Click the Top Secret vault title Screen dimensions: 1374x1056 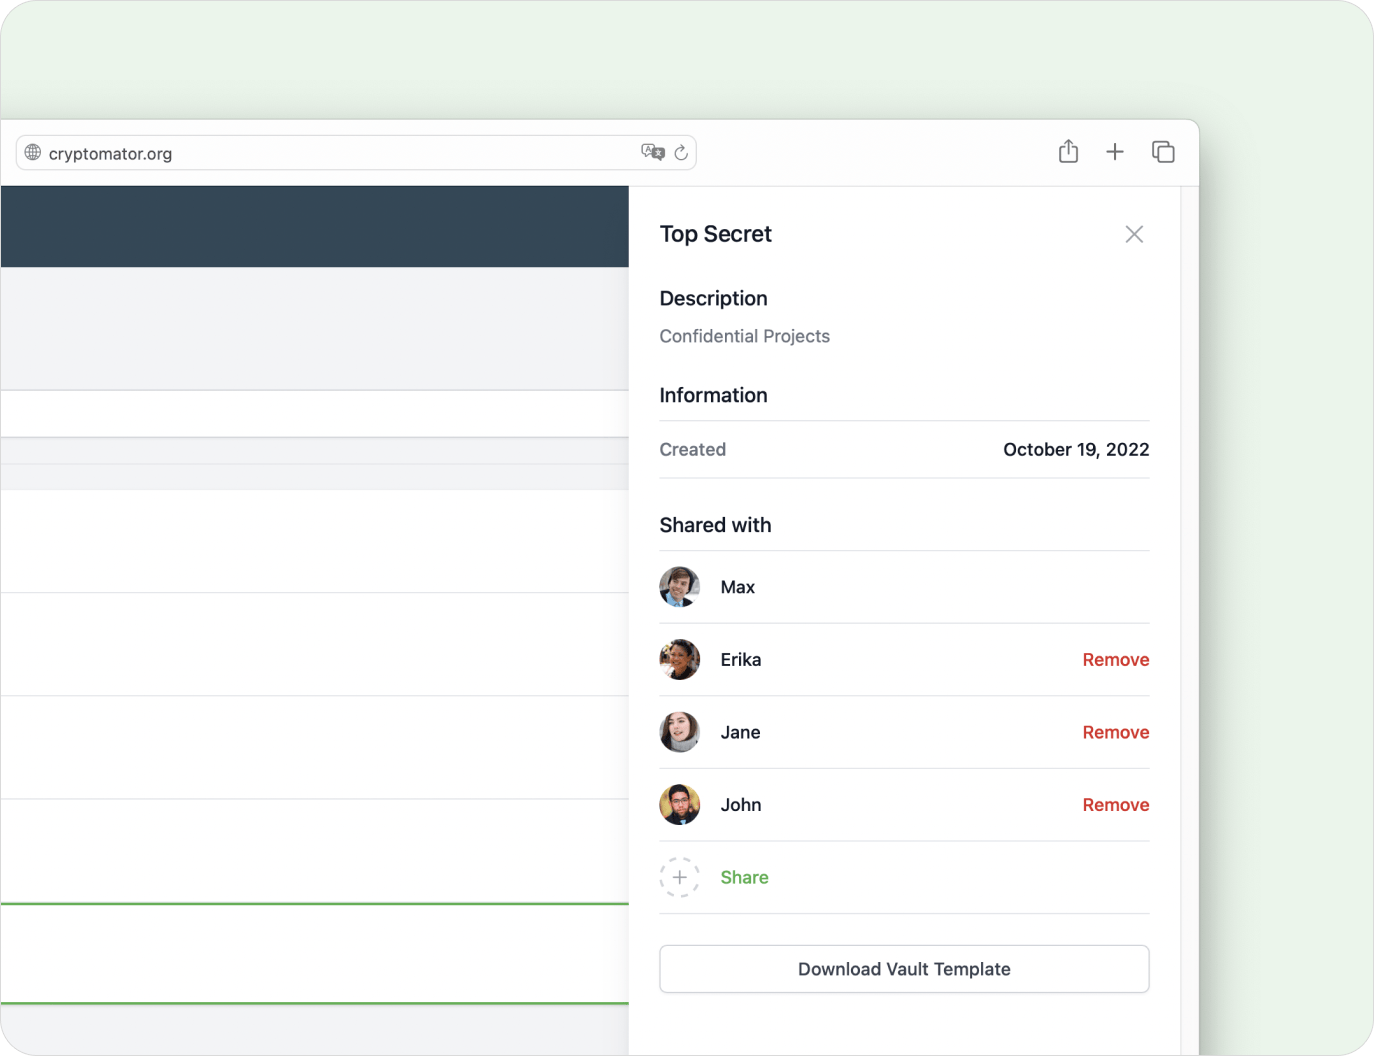pyautogui.click(x=715, y=233)
